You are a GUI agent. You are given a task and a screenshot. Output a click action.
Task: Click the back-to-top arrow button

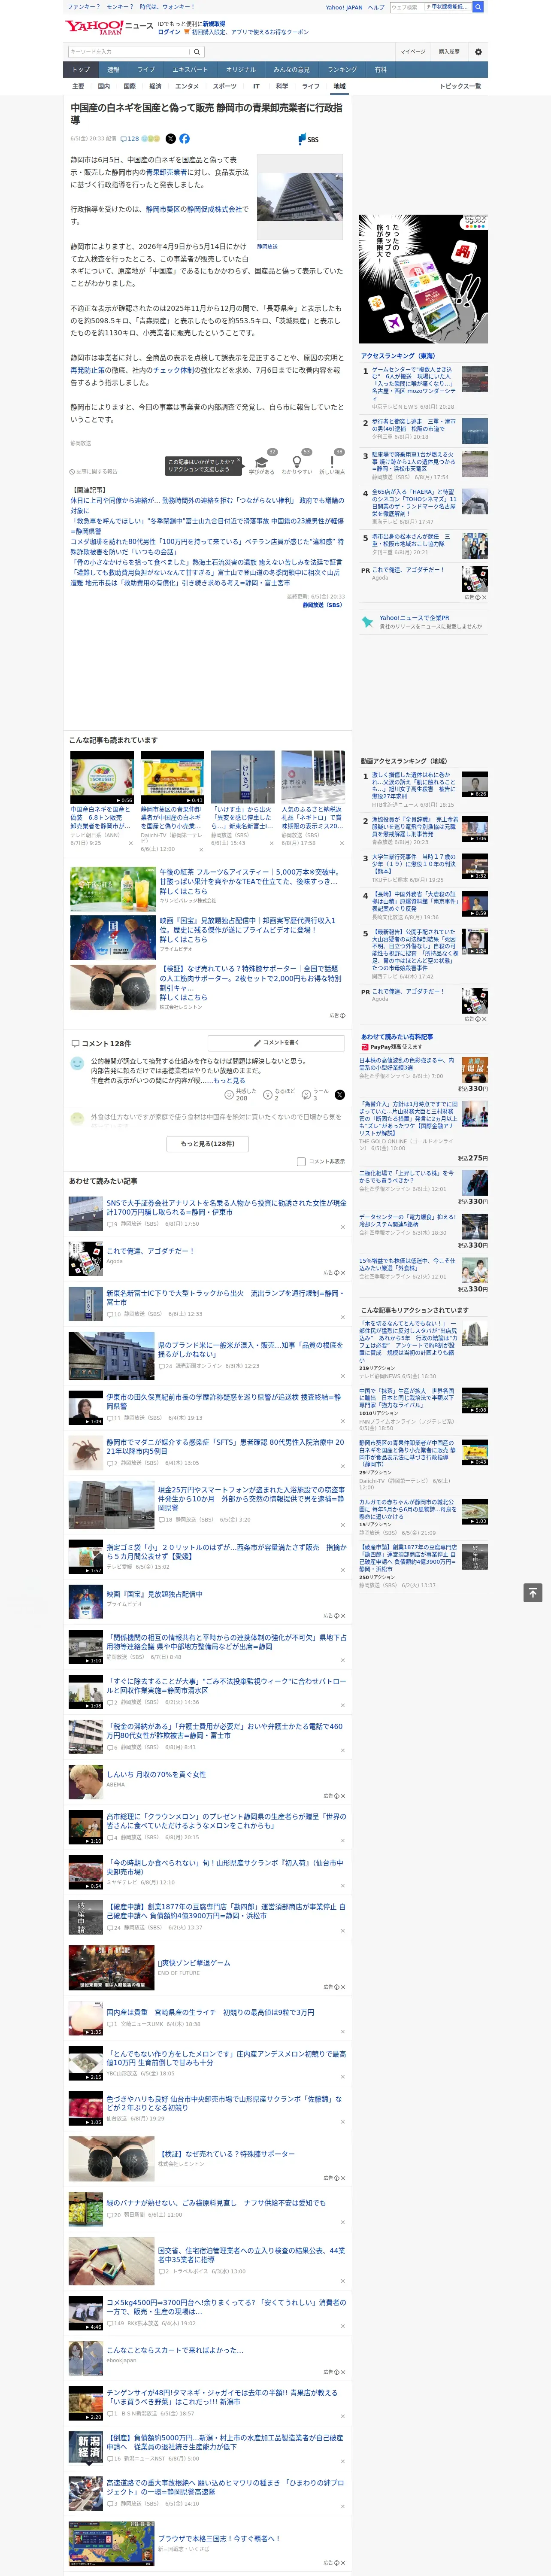coord(533,1592)
